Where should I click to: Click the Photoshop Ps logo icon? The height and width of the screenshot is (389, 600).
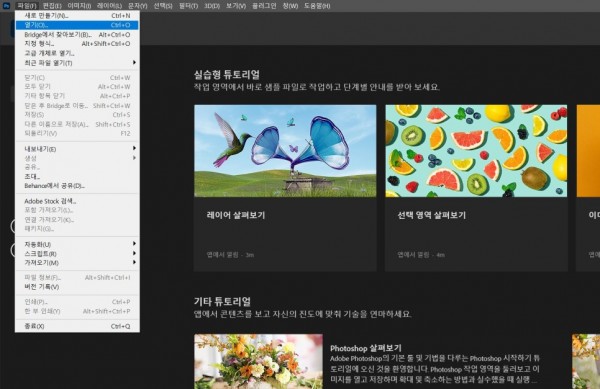6,6
